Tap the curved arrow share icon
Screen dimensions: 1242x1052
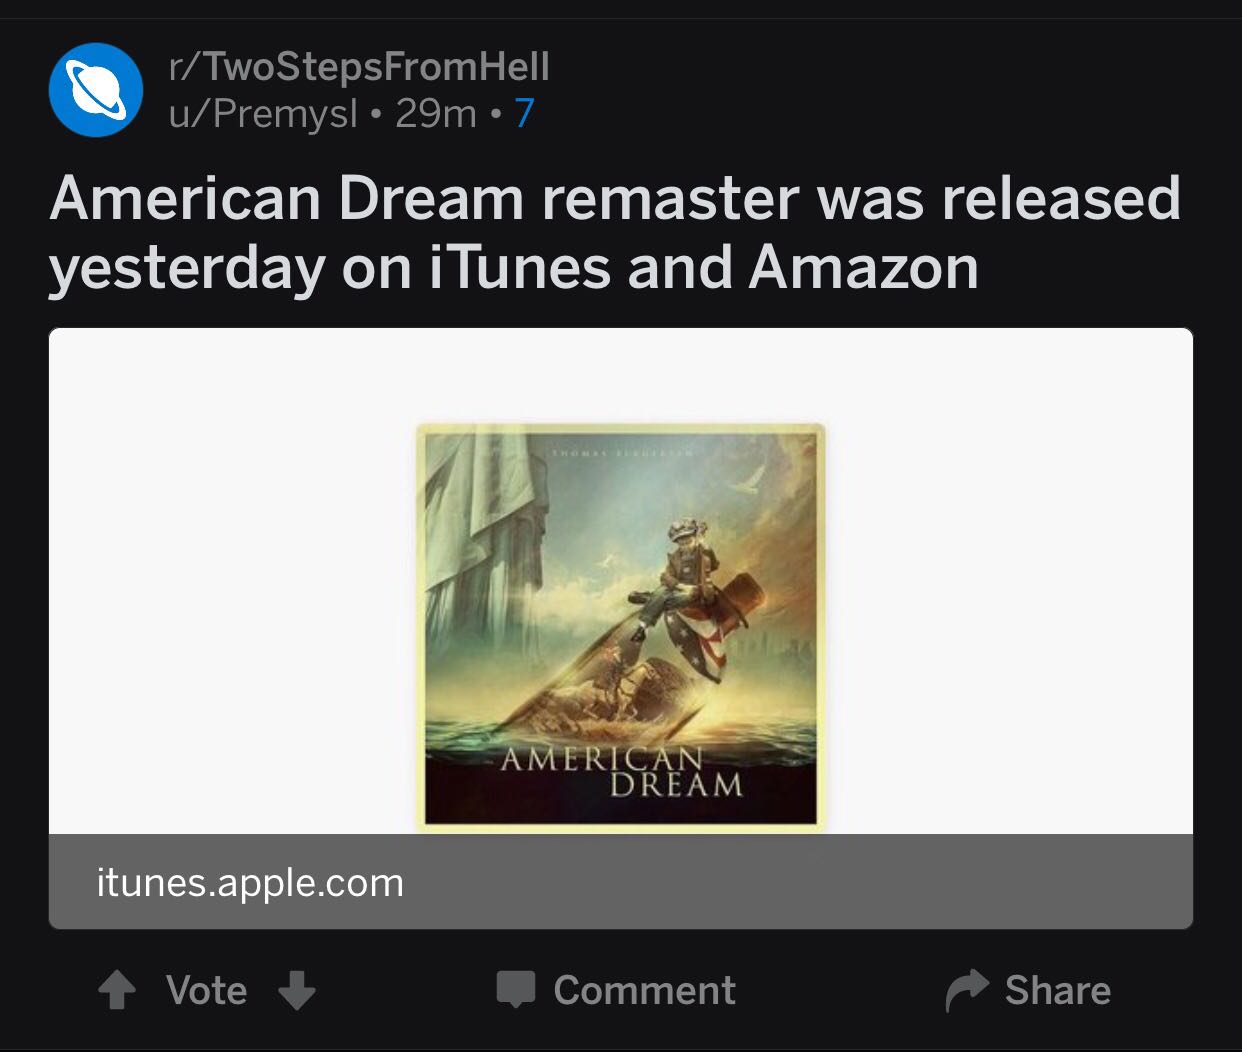(967, 990)
